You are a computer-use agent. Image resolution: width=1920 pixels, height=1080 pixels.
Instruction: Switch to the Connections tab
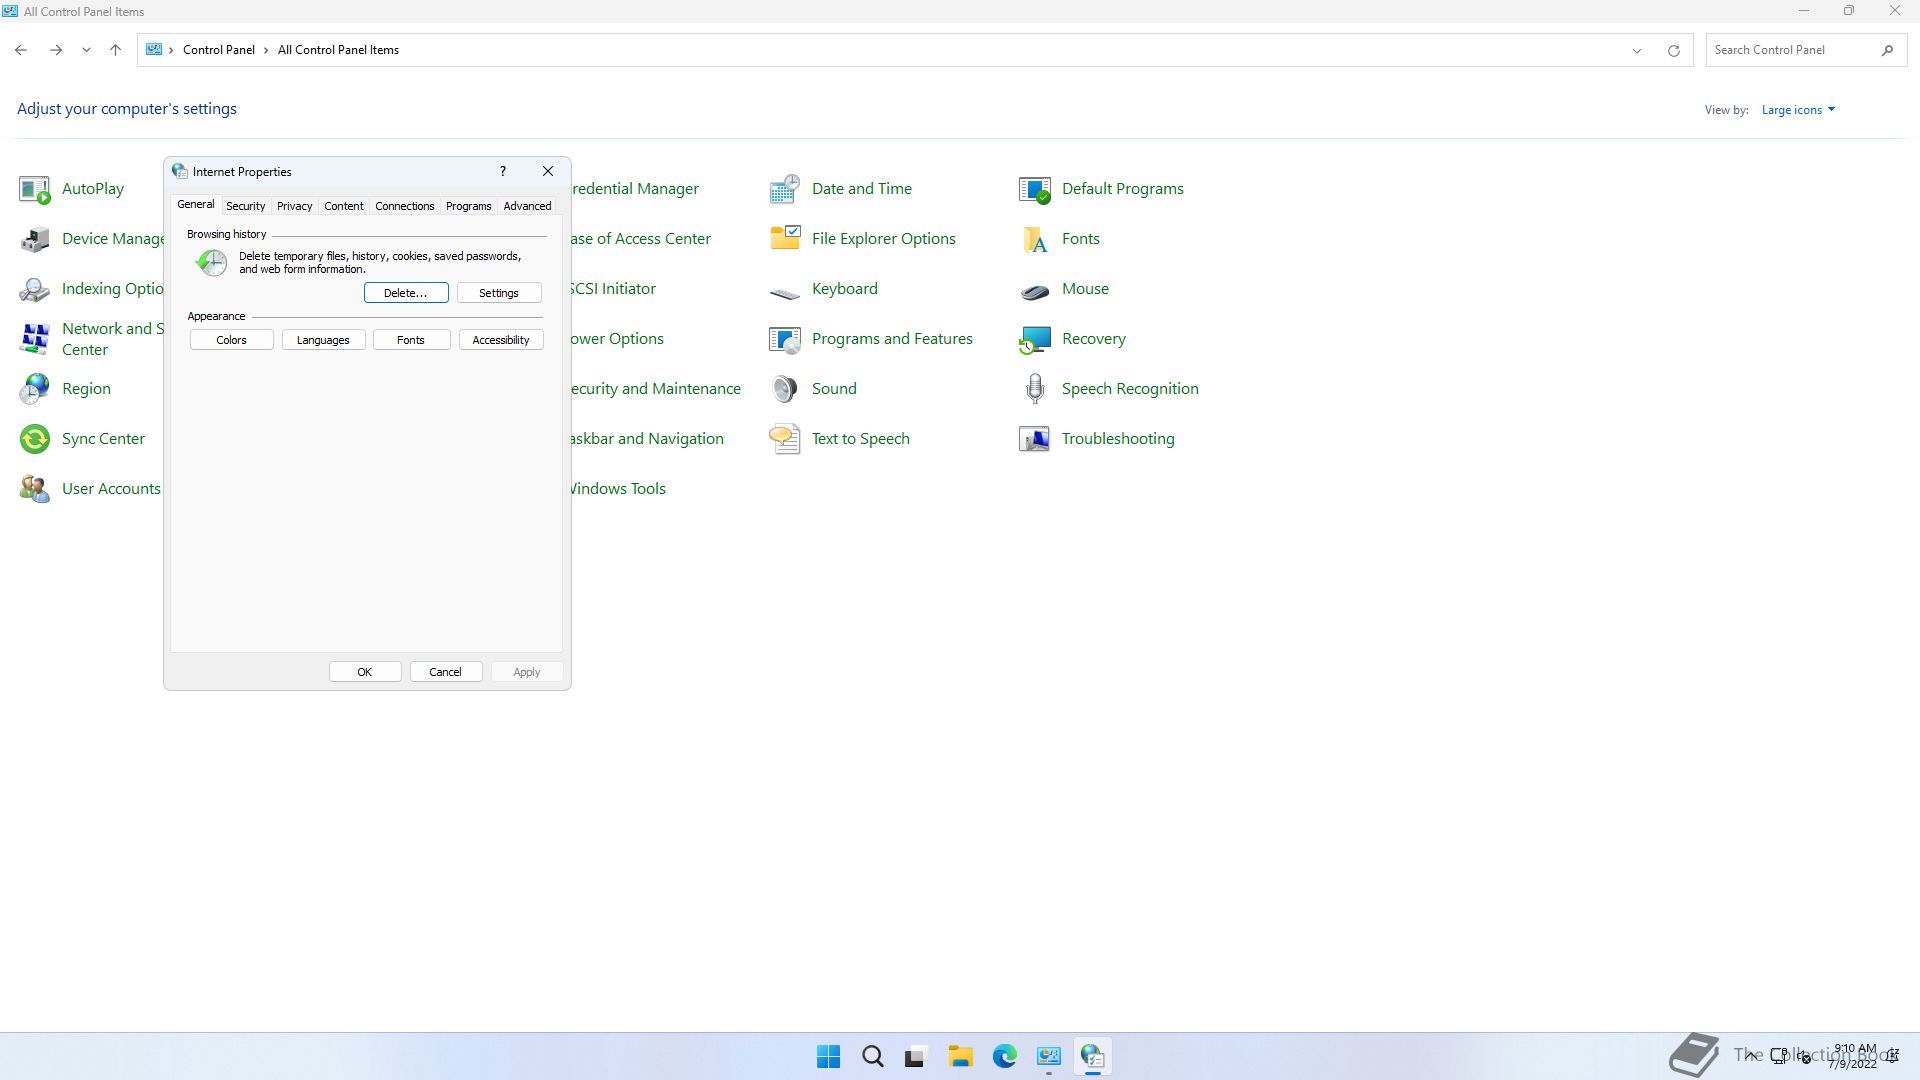click(404, 206)
